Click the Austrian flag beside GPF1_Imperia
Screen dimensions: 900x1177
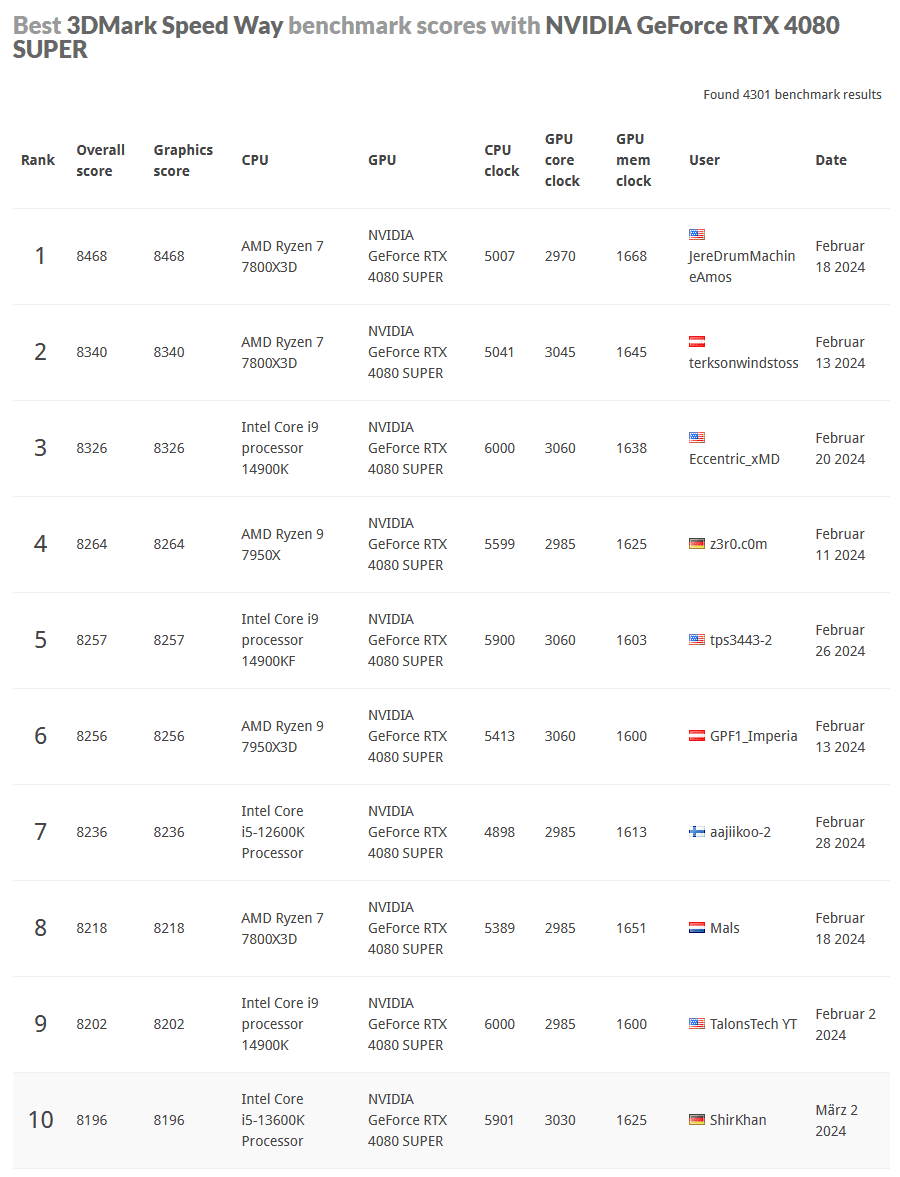coord(697,736)
